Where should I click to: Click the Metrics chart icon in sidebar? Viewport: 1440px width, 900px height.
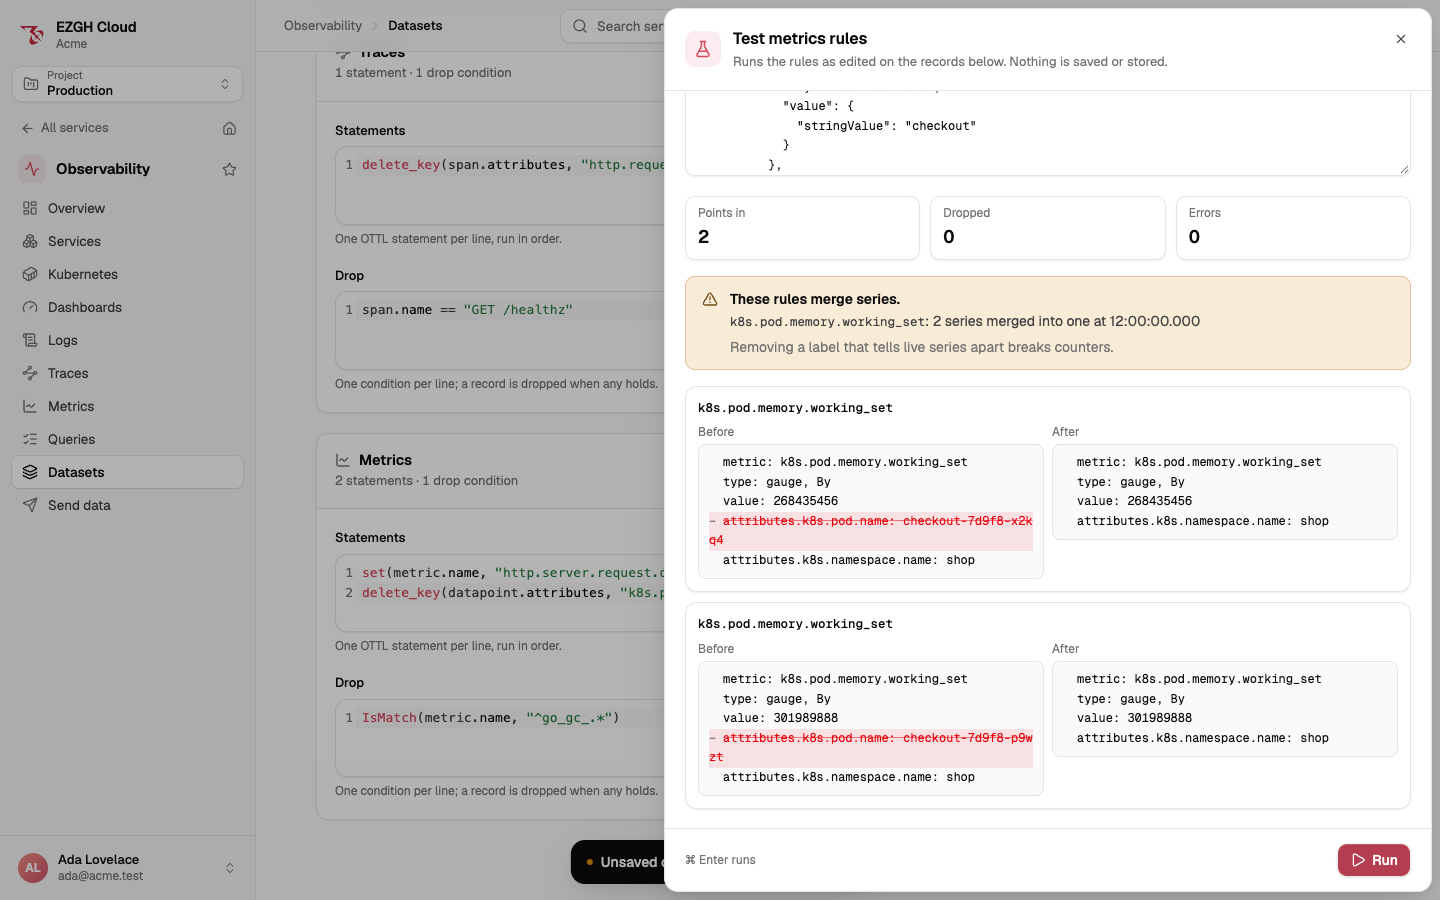pyautogui.click(x=30, y=406)
